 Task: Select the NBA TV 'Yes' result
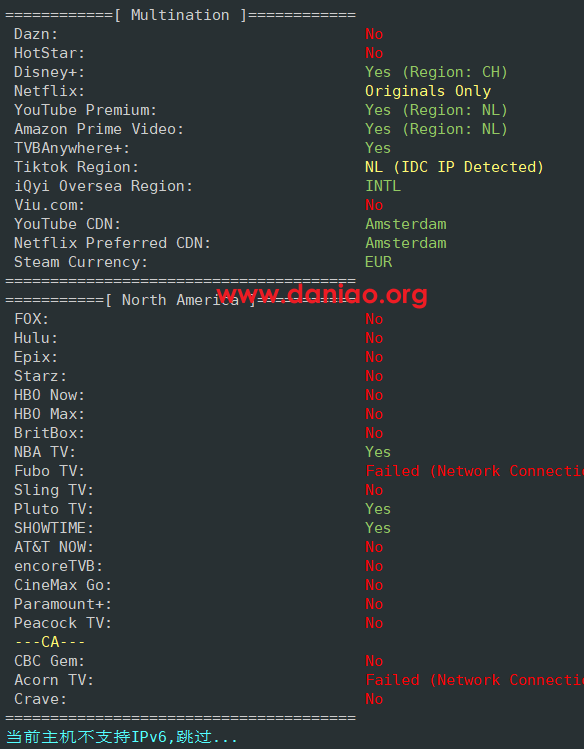[x=378, y=452]
